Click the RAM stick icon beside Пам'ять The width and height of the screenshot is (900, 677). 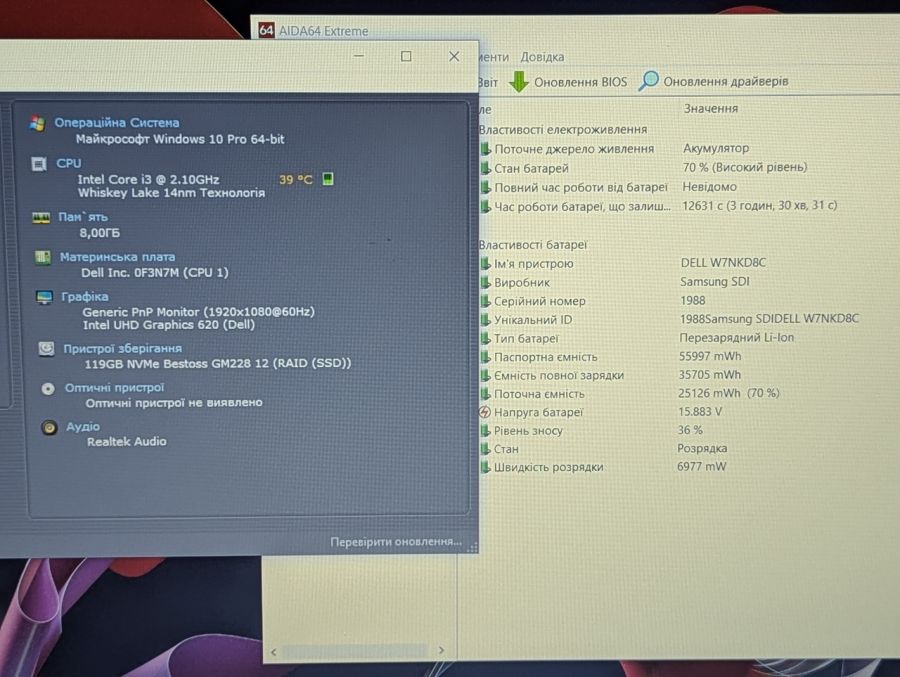click(41, 218)
